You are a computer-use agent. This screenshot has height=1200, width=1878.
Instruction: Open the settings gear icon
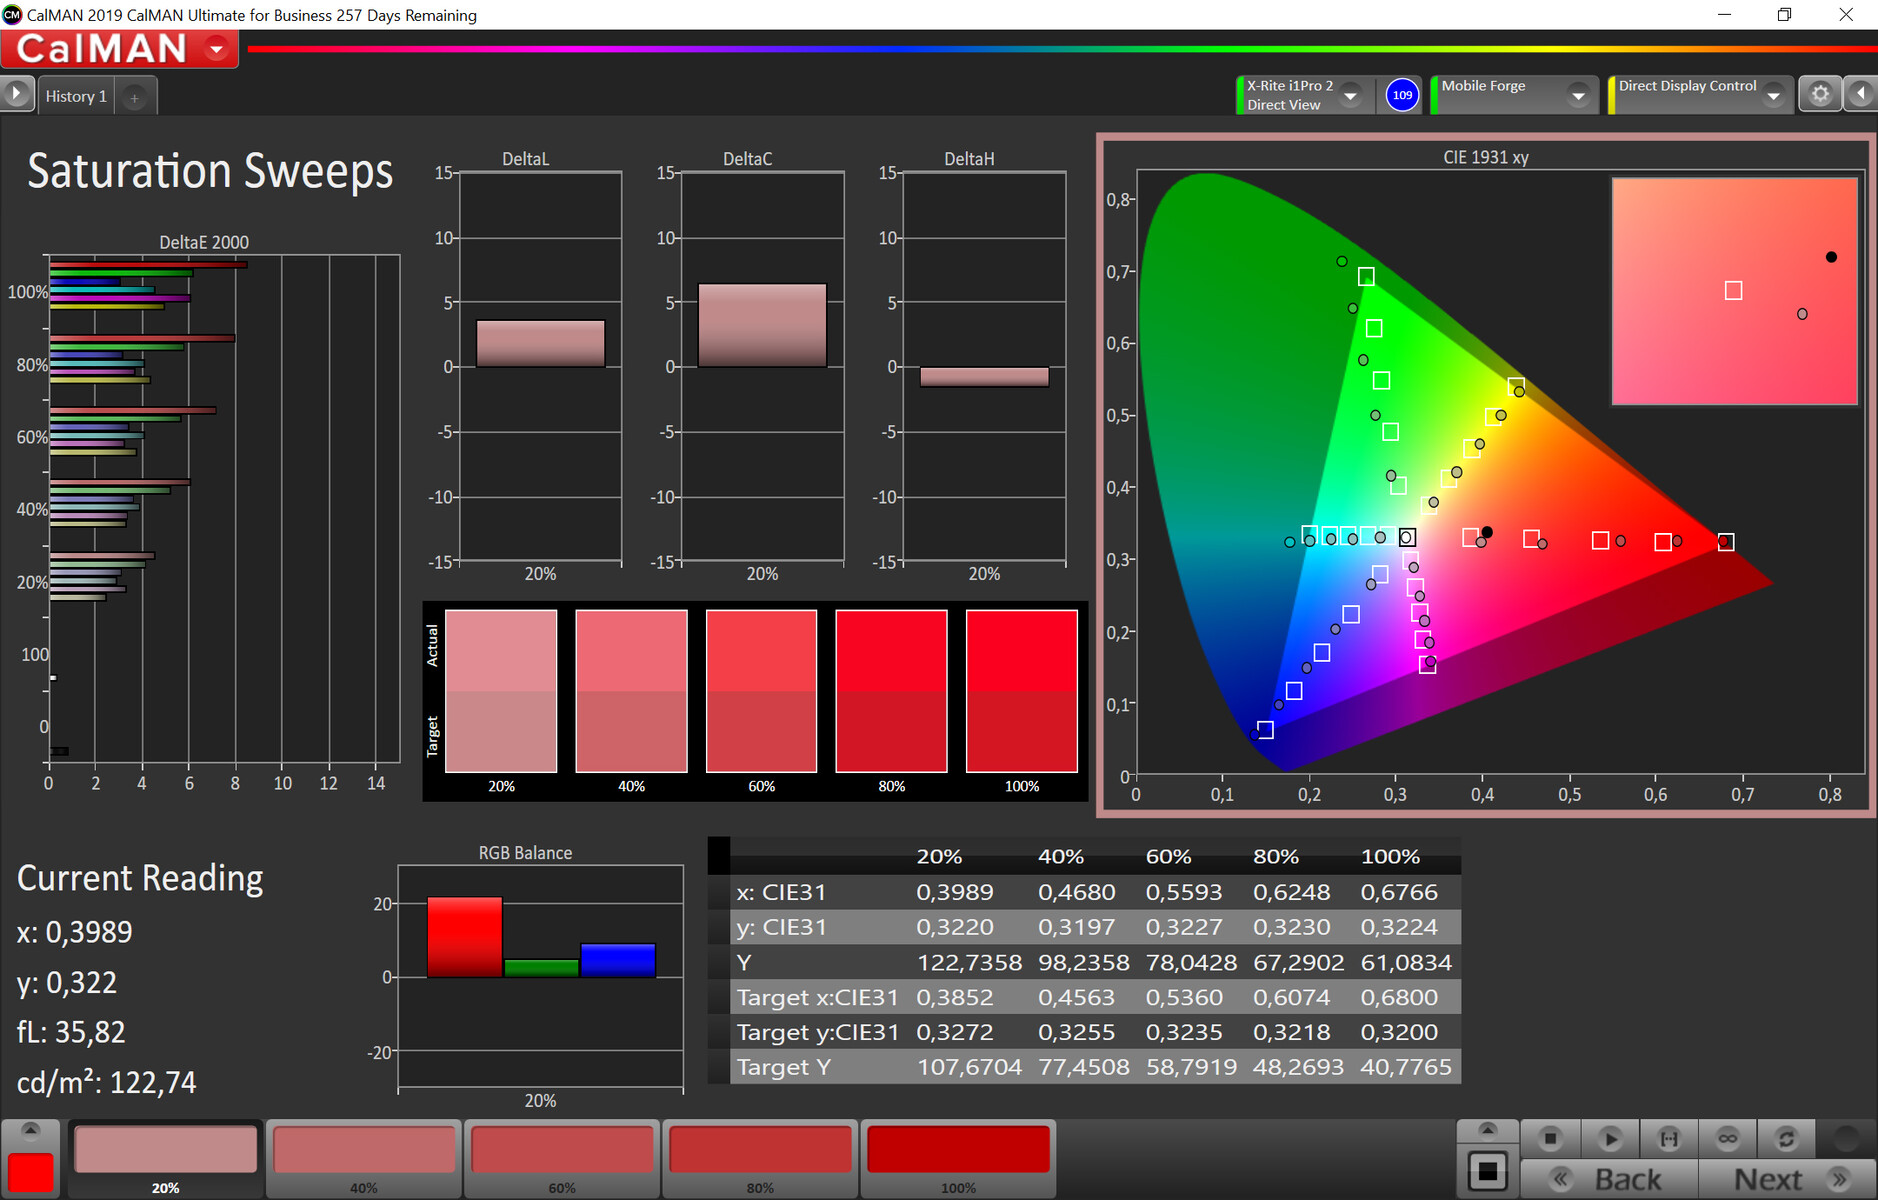click(1820, 94)
